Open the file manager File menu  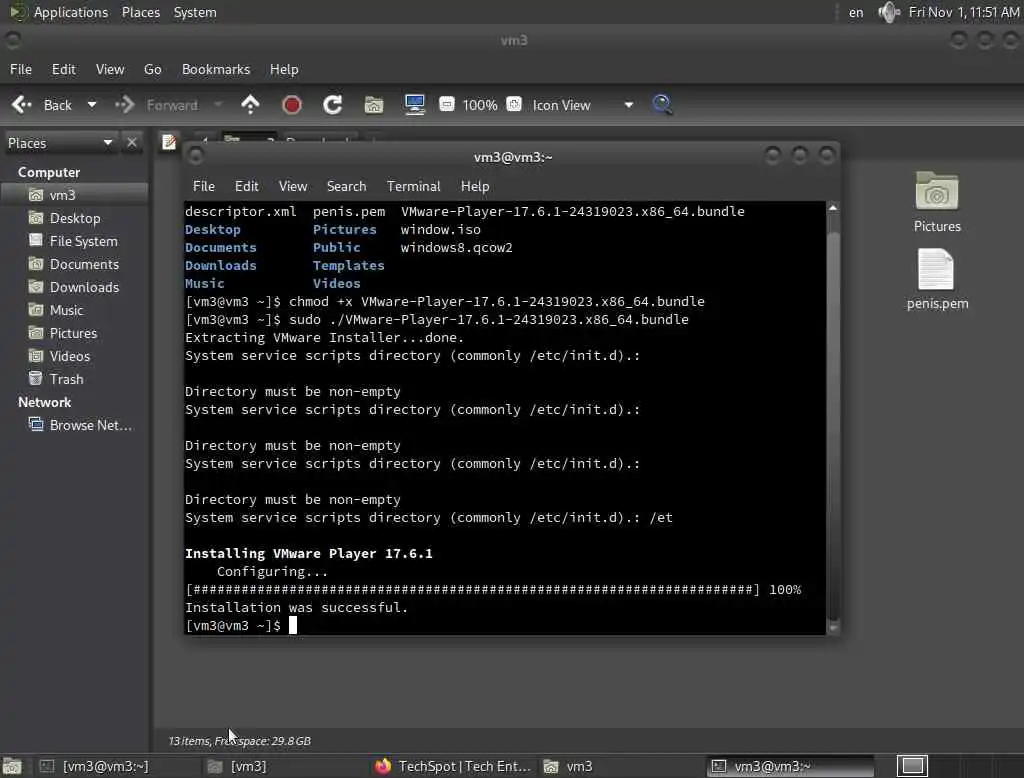point(21,69)
